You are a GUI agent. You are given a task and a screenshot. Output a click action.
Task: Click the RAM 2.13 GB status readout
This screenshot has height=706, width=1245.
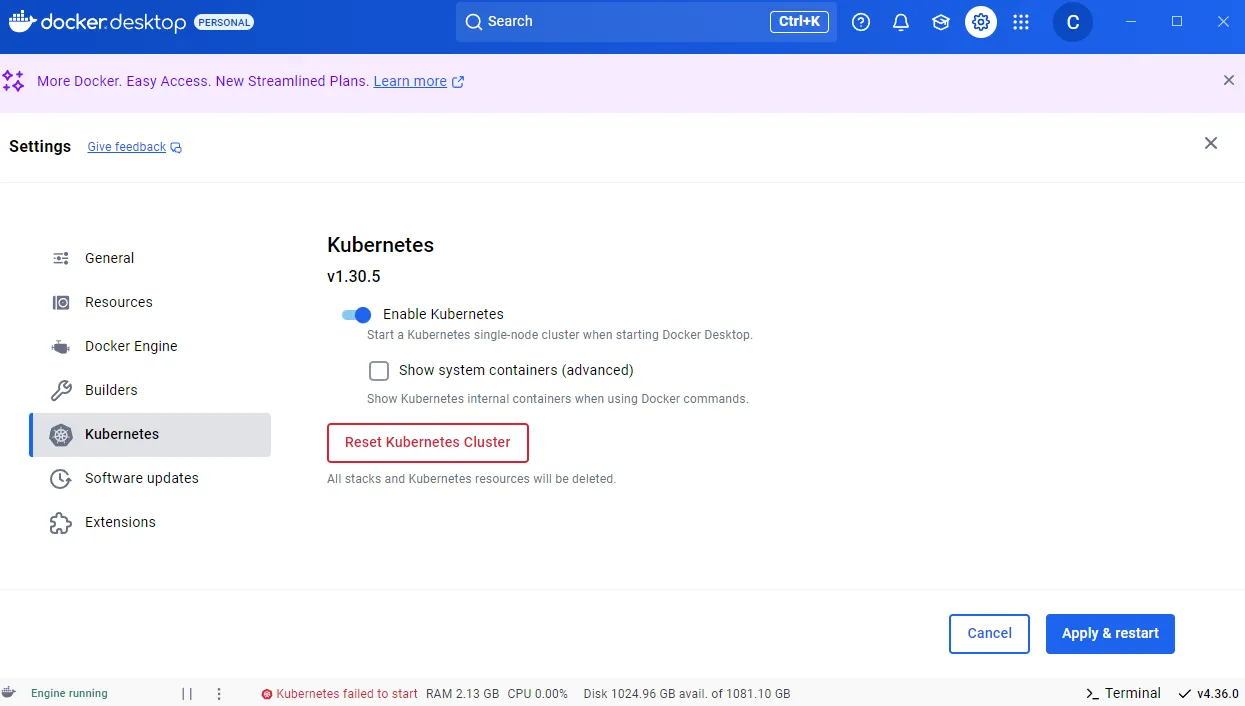point(462,693)
